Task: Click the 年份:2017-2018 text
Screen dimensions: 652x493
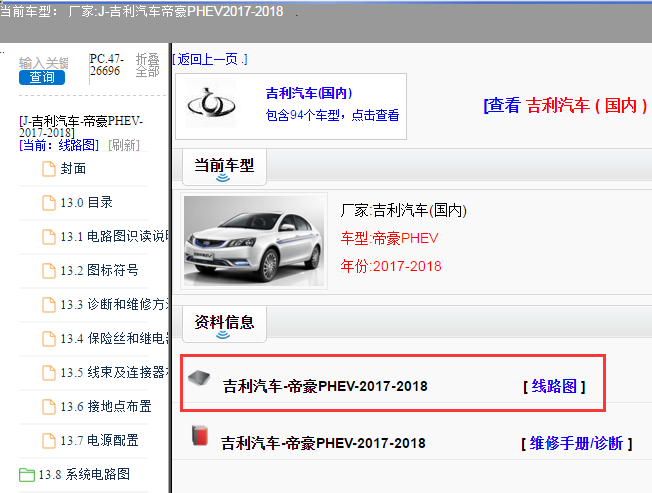Action: pos(391,266)
